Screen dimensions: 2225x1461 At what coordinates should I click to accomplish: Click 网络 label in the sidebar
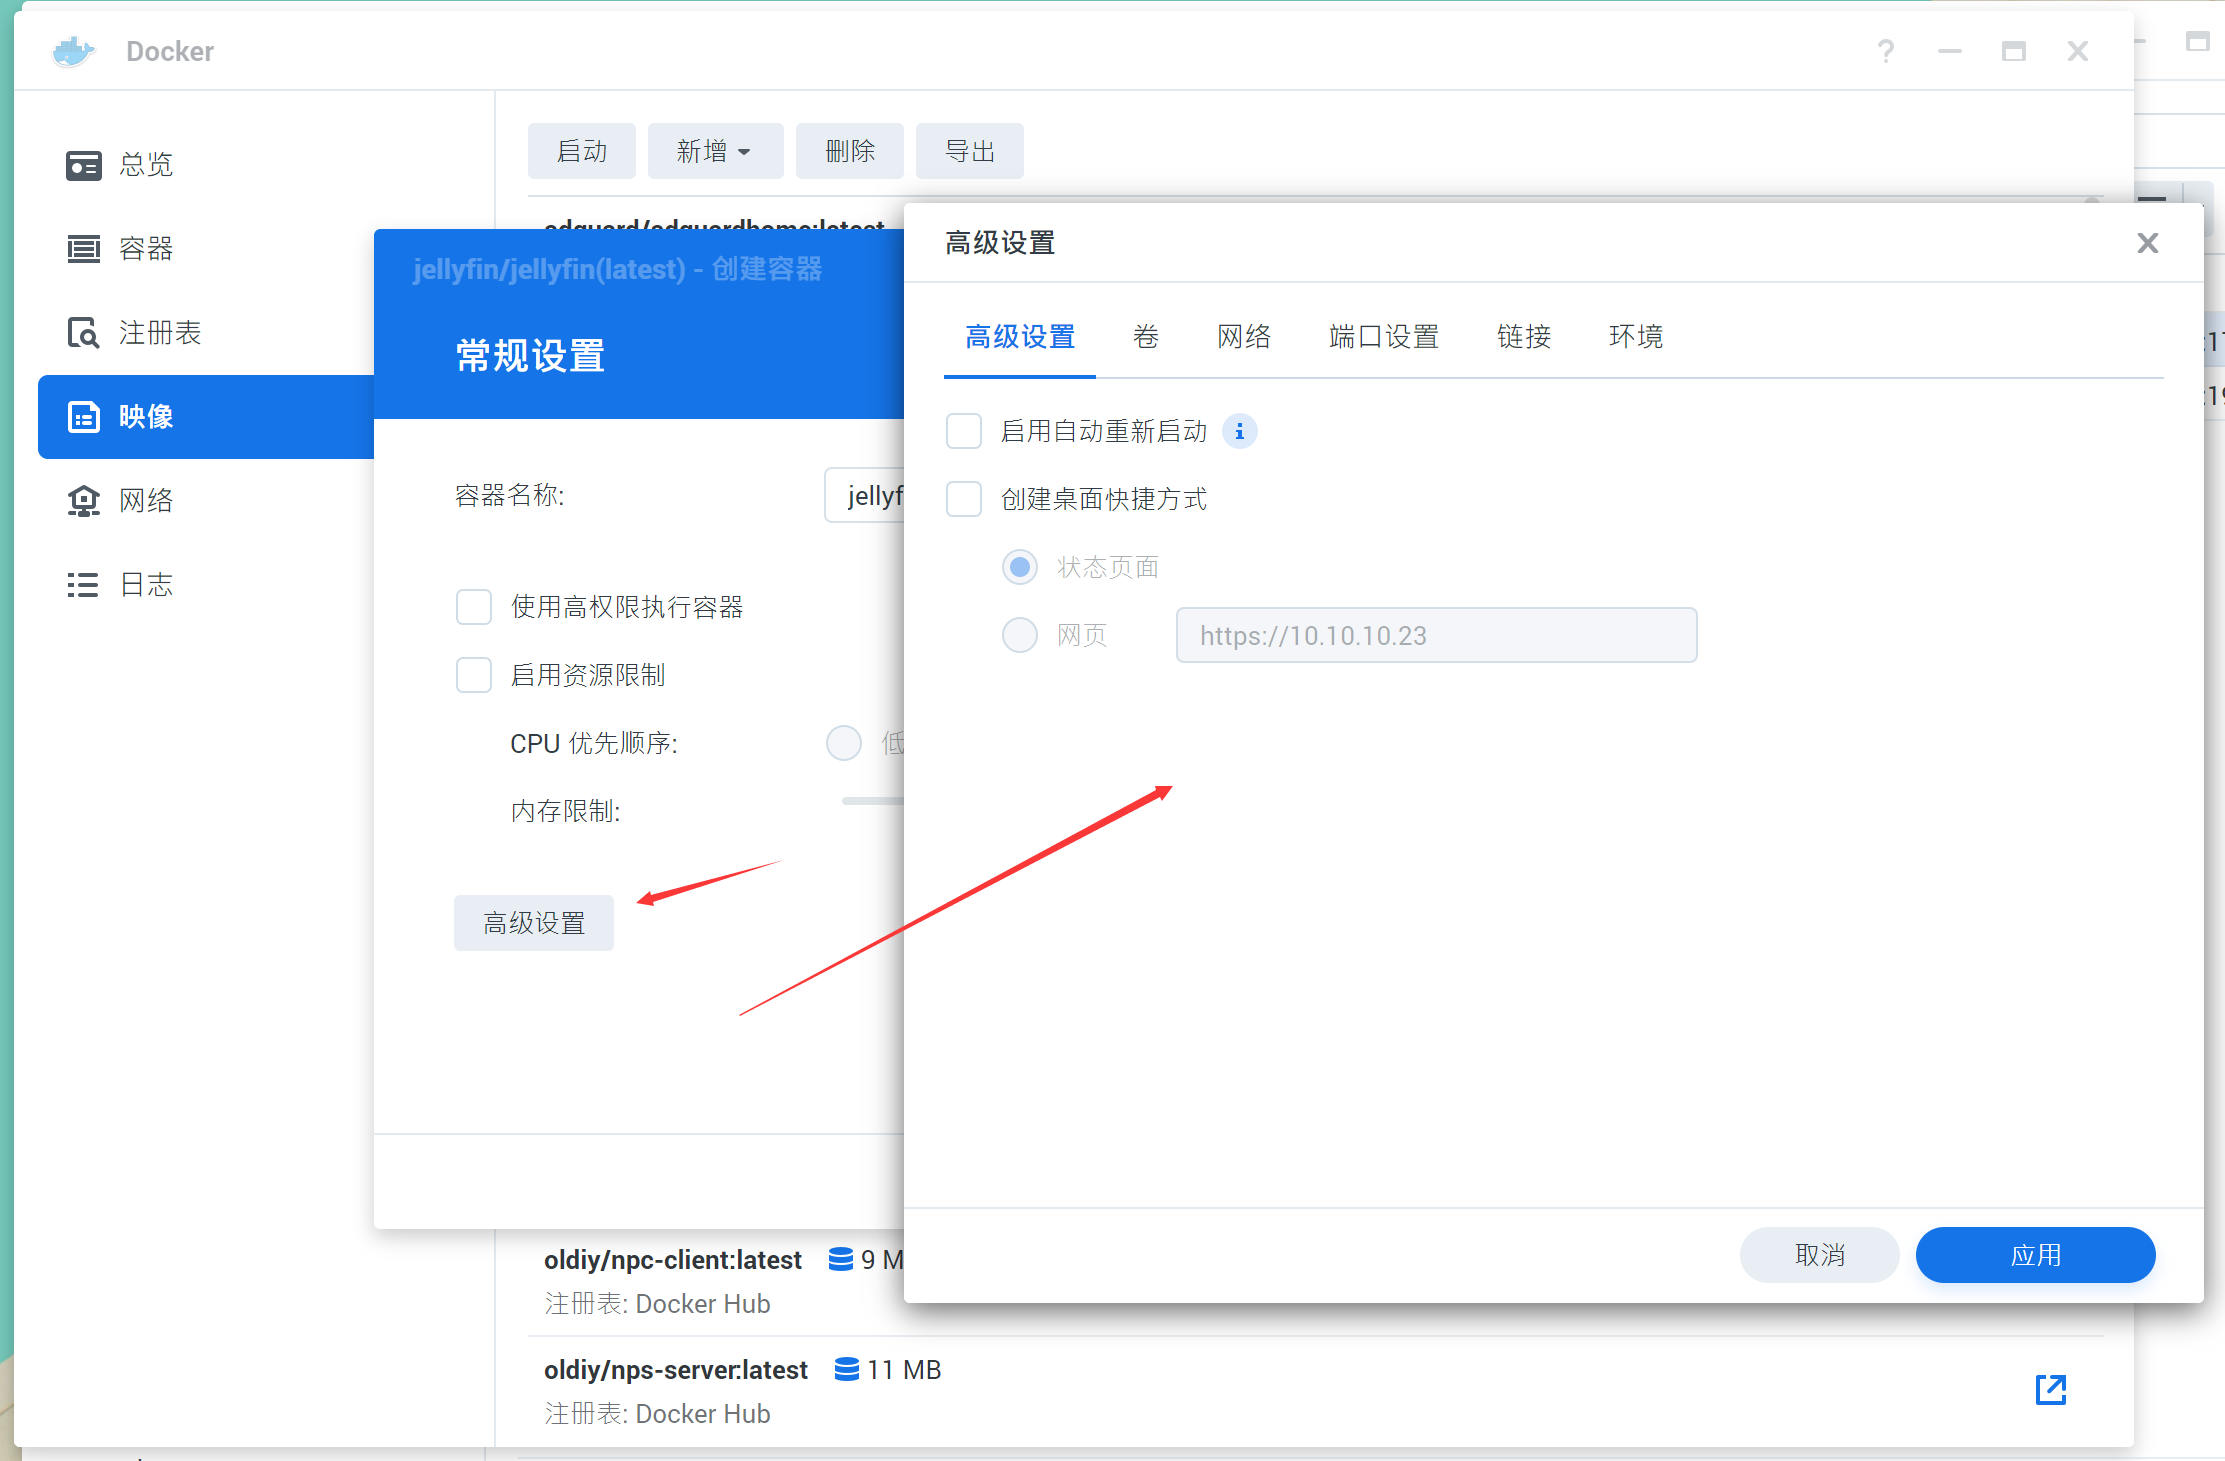(x=146, y=501)
